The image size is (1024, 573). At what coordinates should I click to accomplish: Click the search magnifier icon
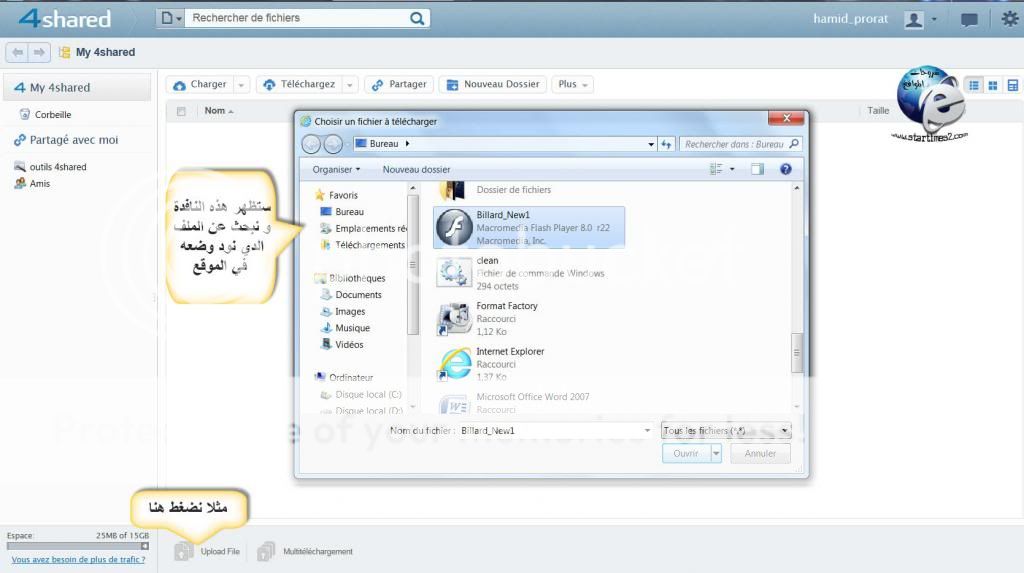coord(417,18)
